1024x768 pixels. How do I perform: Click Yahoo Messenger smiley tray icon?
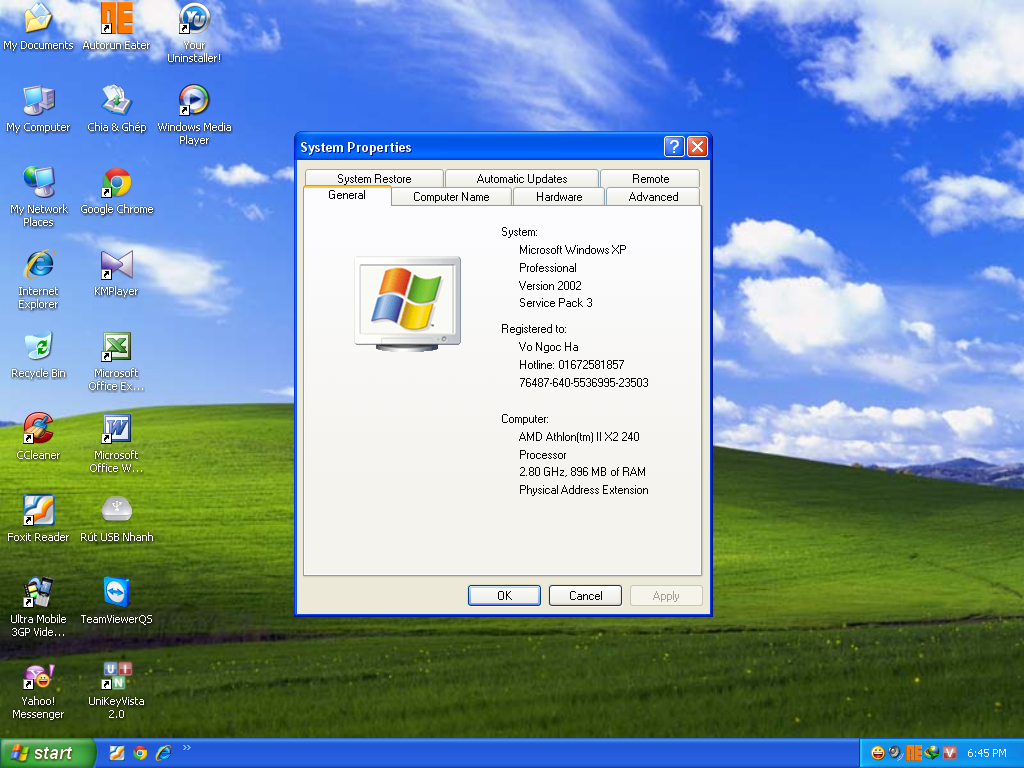point(878,753)
